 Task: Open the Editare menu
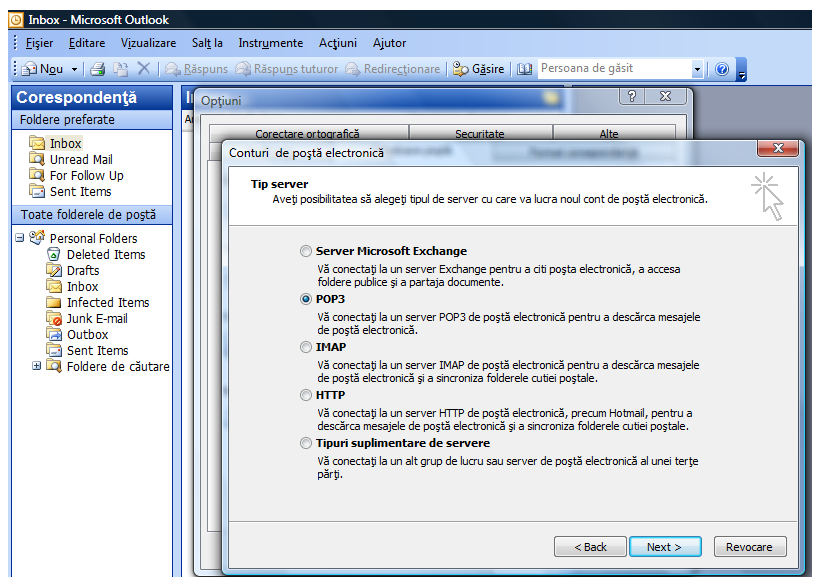(x=87, y=43)
